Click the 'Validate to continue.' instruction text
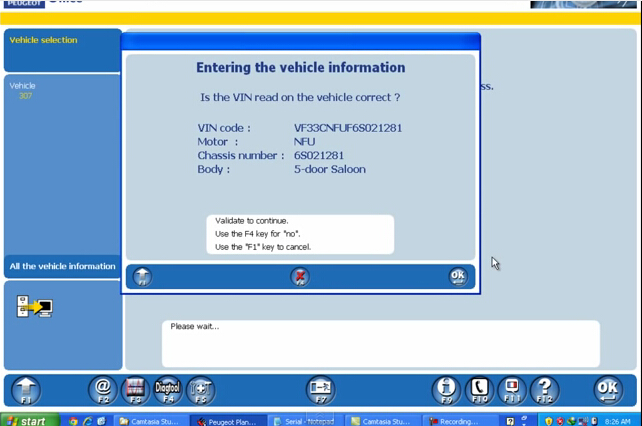 pyautogui.click(x=252, y=221)
